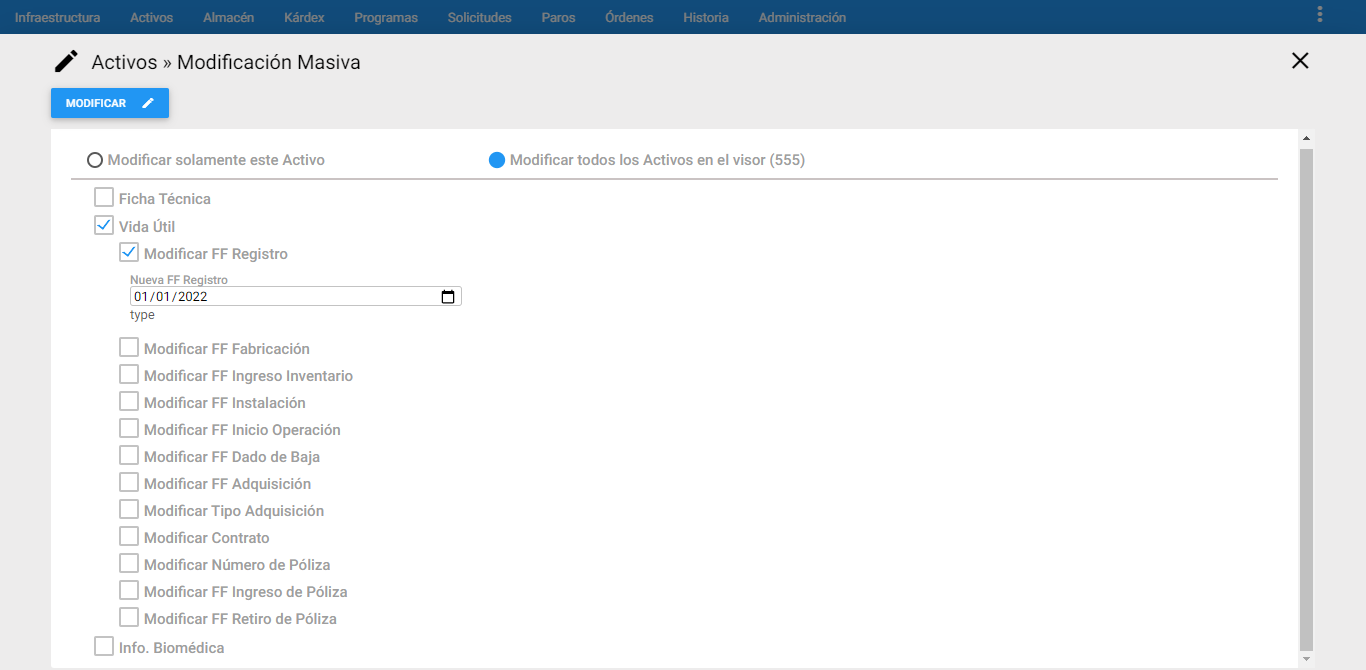Open the Kárdex menu

coord(304,17)
